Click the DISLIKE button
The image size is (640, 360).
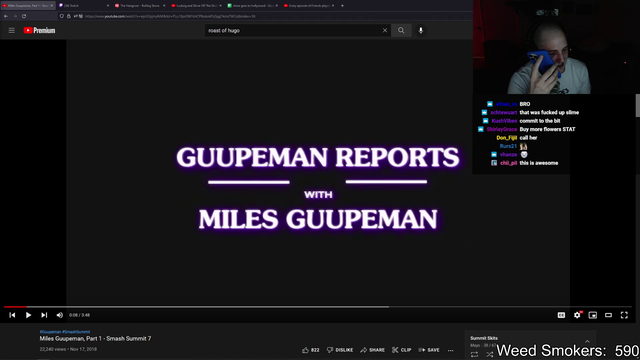pos(340,350)
